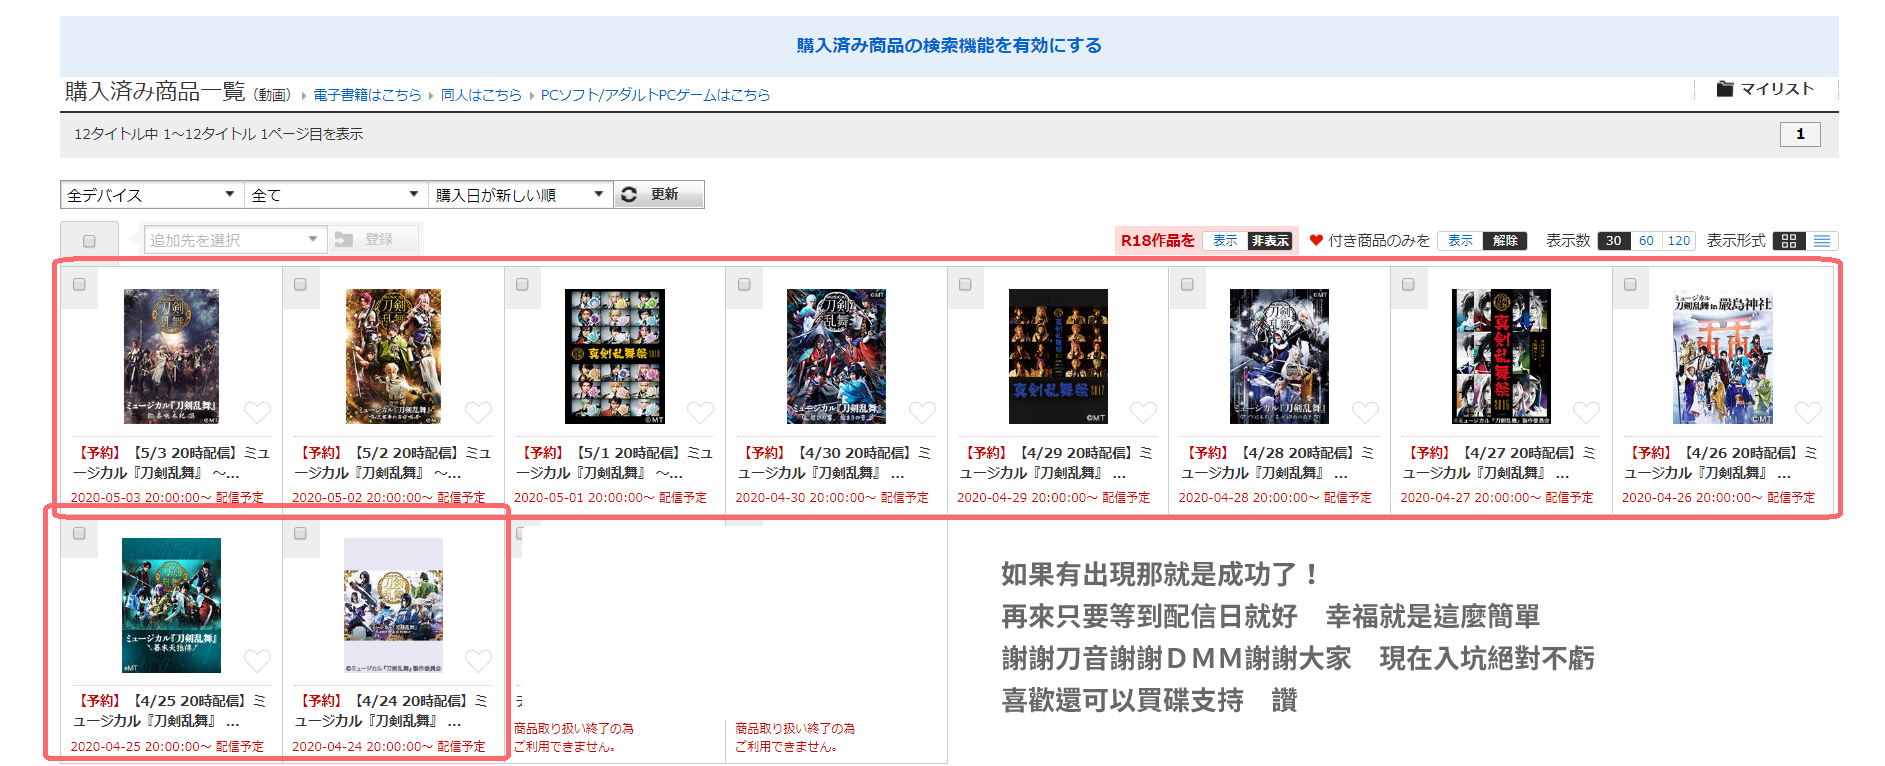Screen dimensions: 1885x766
Task: Open the 5/3 20時配信 cover thumbnail
Action: pyautogui.click(x=171, y=356)
